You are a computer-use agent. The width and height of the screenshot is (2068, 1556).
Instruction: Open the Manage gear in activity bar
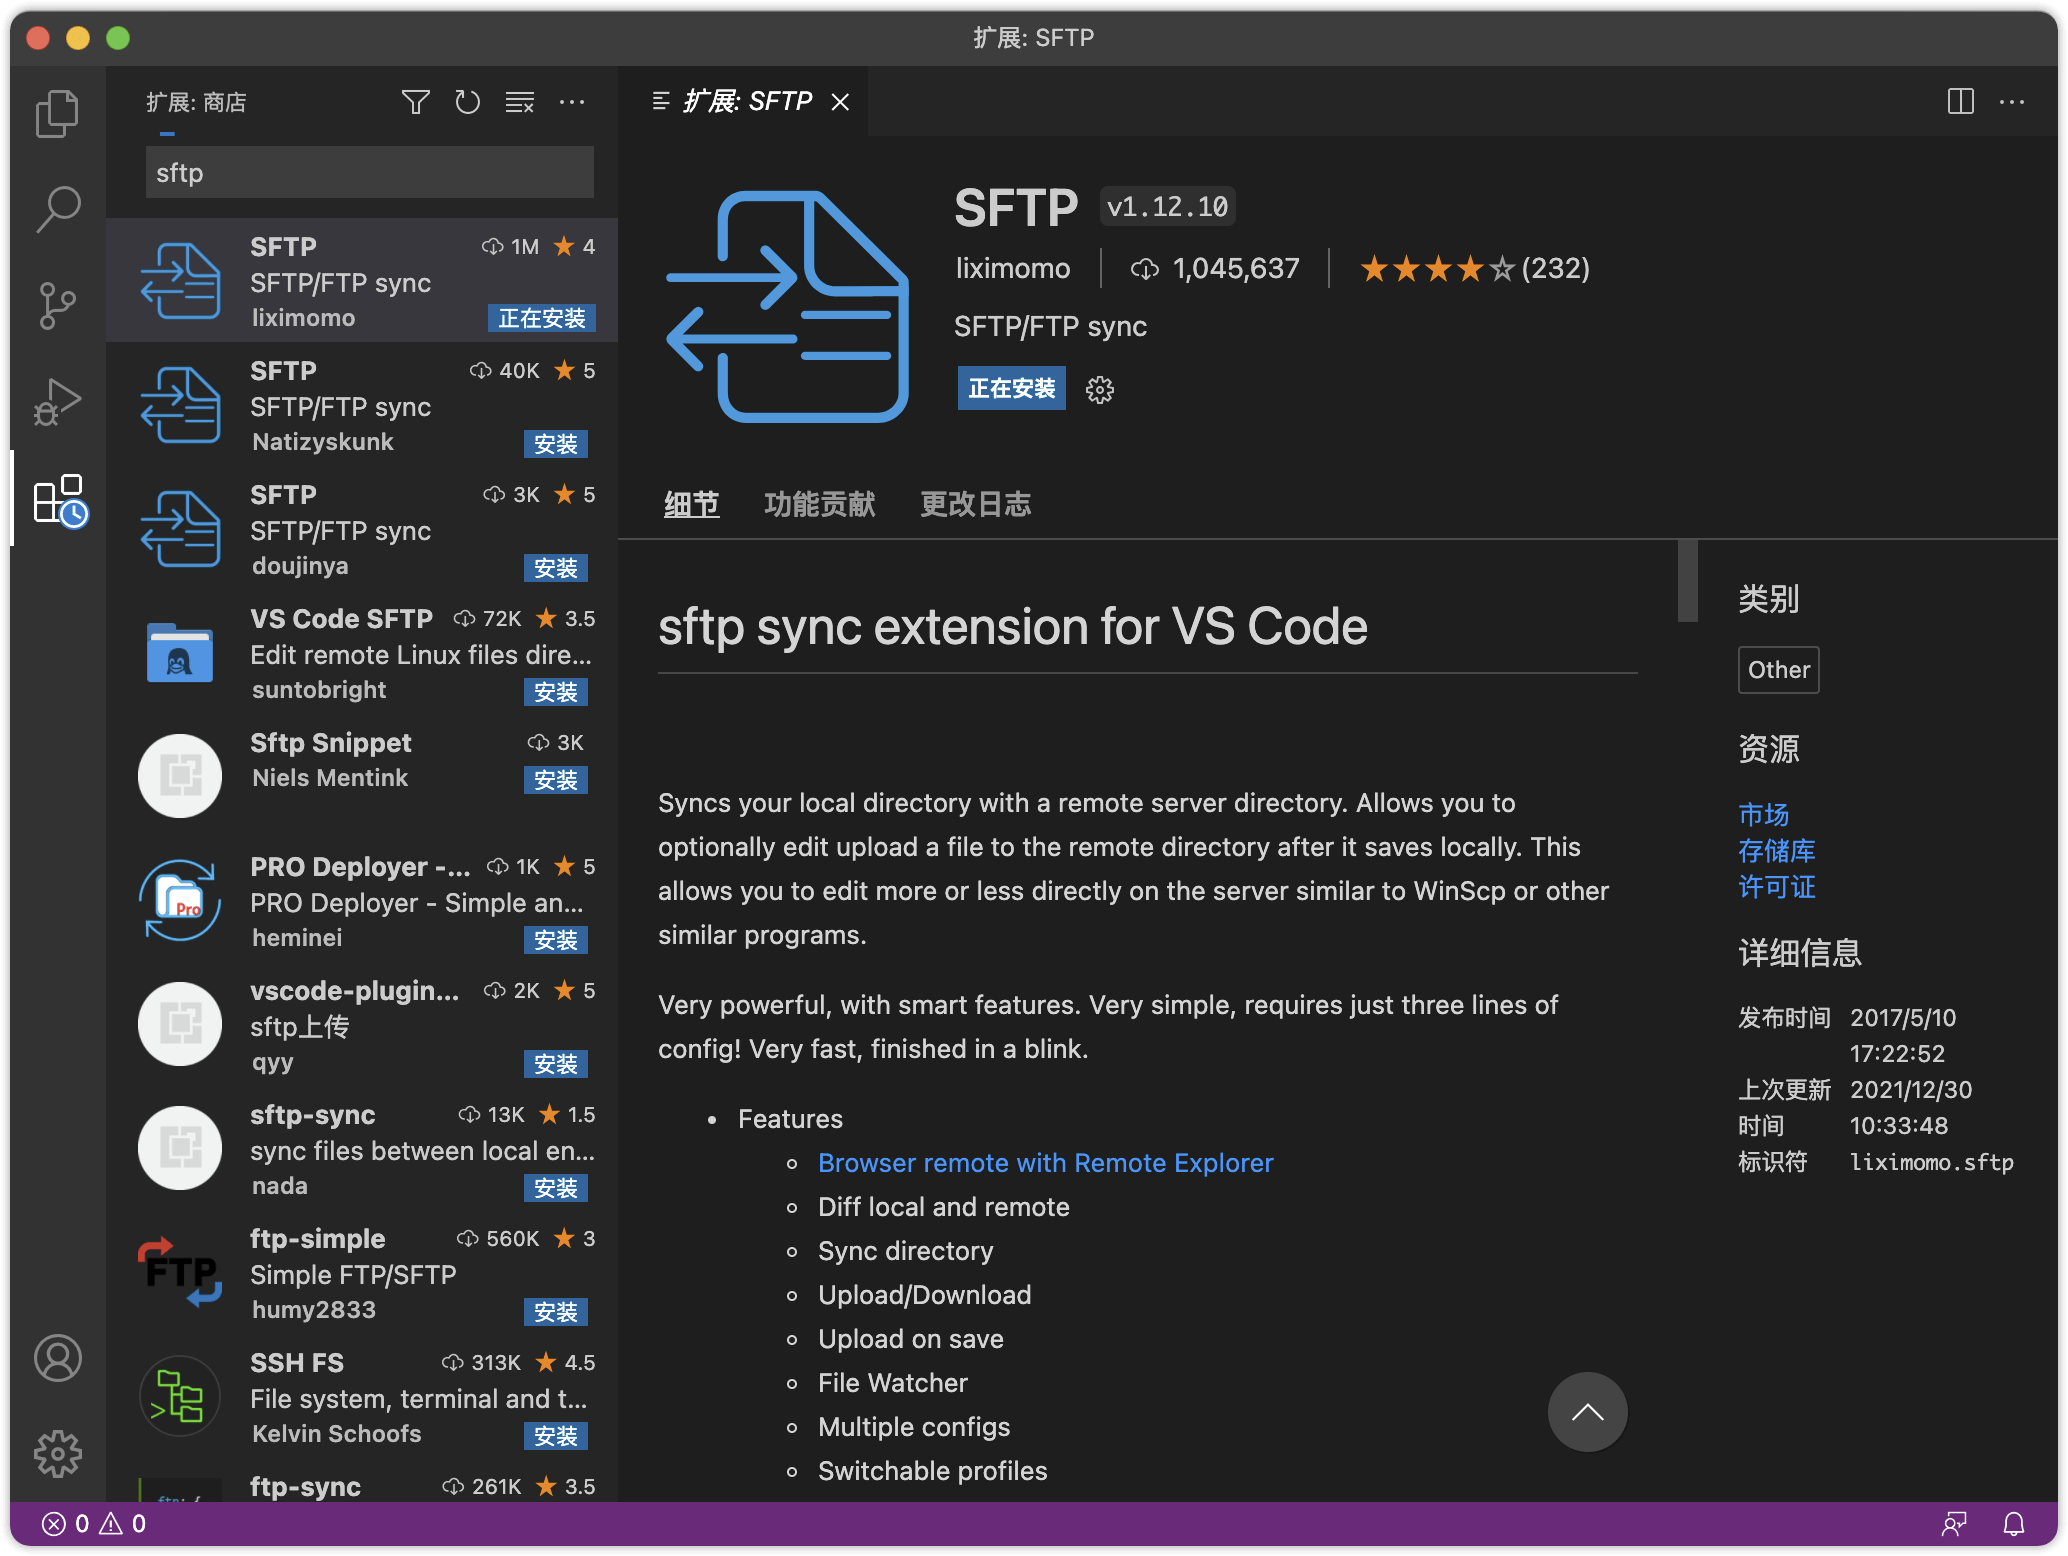coord(57,1453)
